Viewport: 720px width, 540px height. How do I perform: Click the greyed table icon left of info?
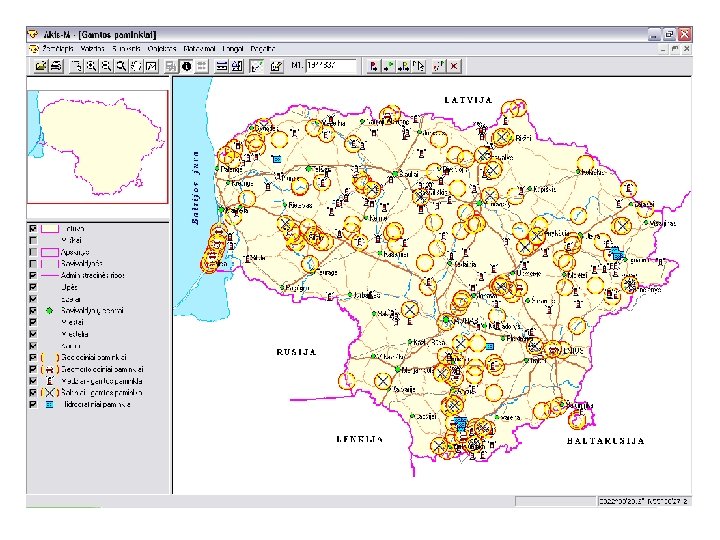[171, 66]
